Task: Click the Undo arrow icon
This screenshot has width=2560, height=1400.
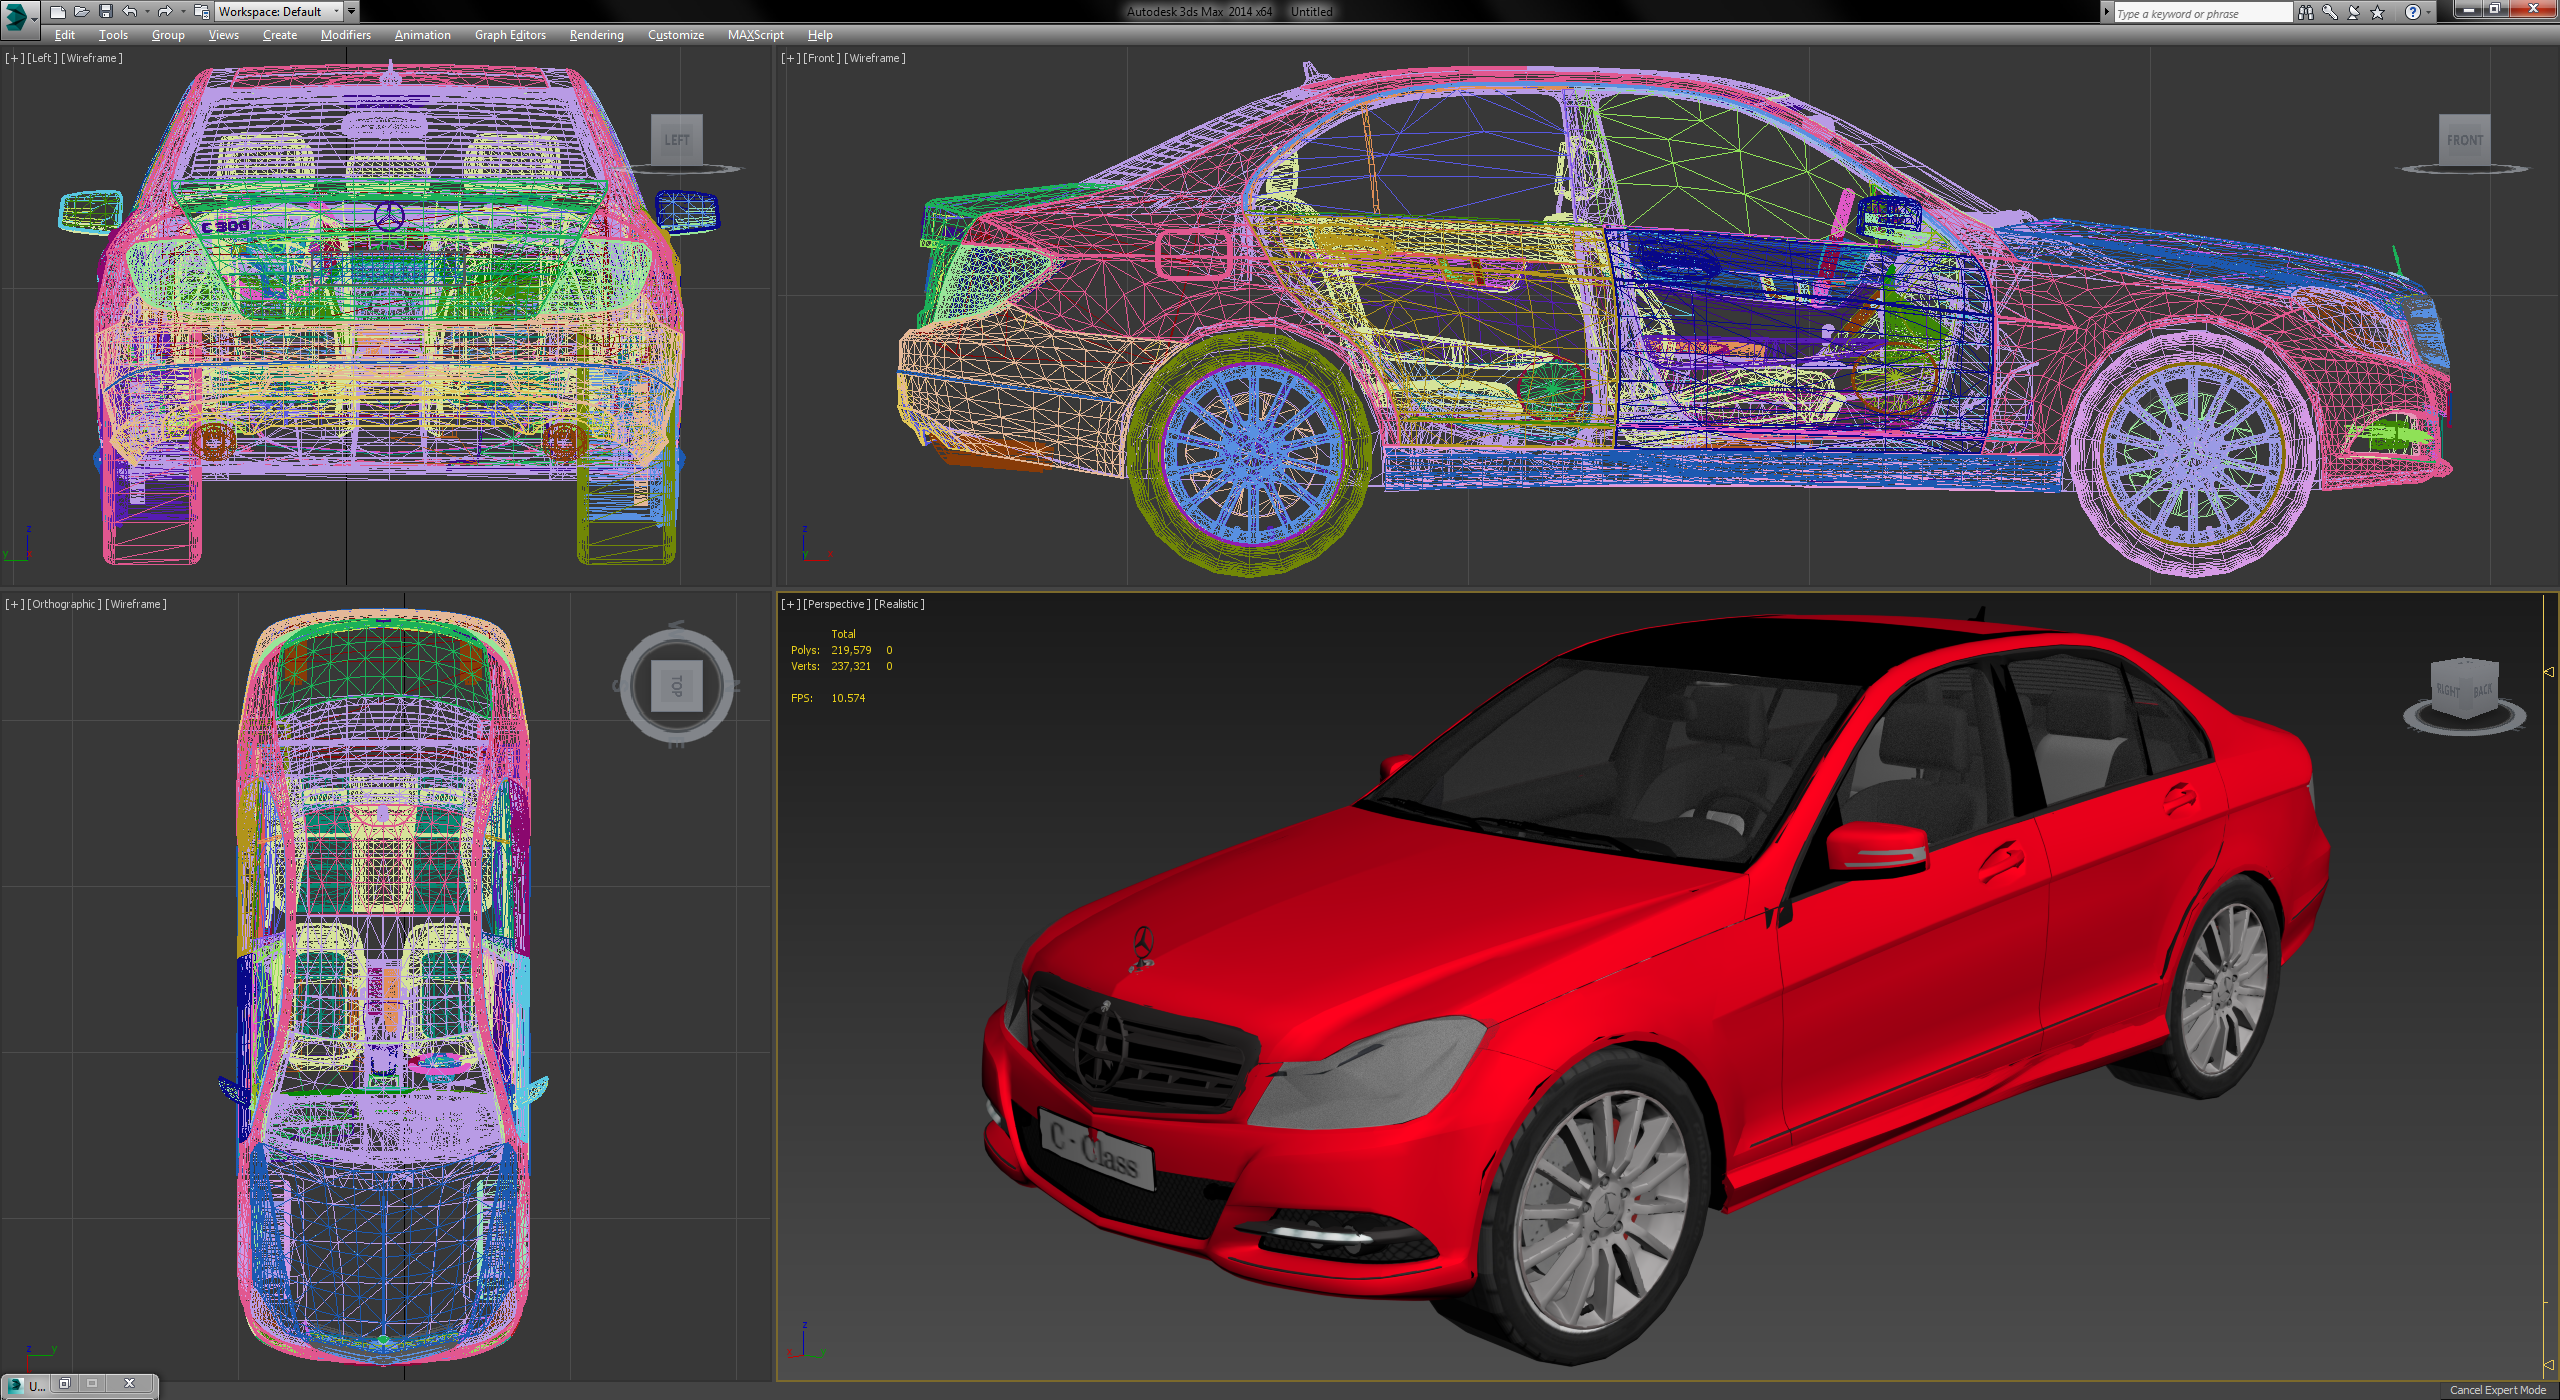Action: (130, 12)
